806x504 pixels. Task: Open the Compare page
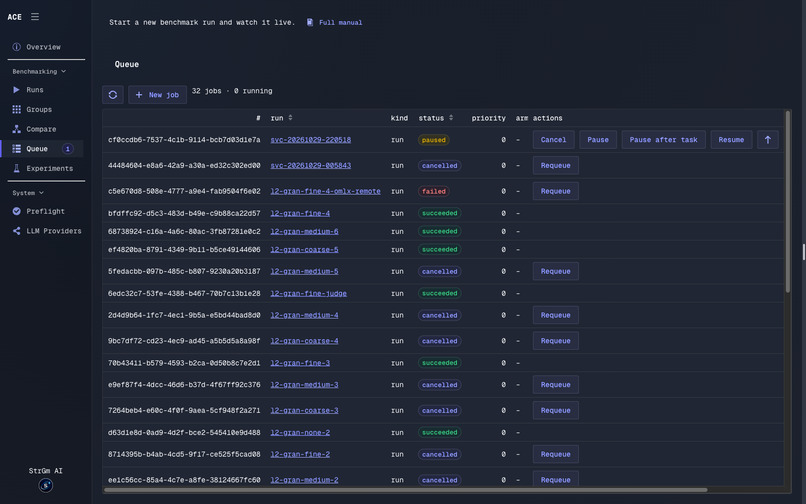click(x=42, y=129)
